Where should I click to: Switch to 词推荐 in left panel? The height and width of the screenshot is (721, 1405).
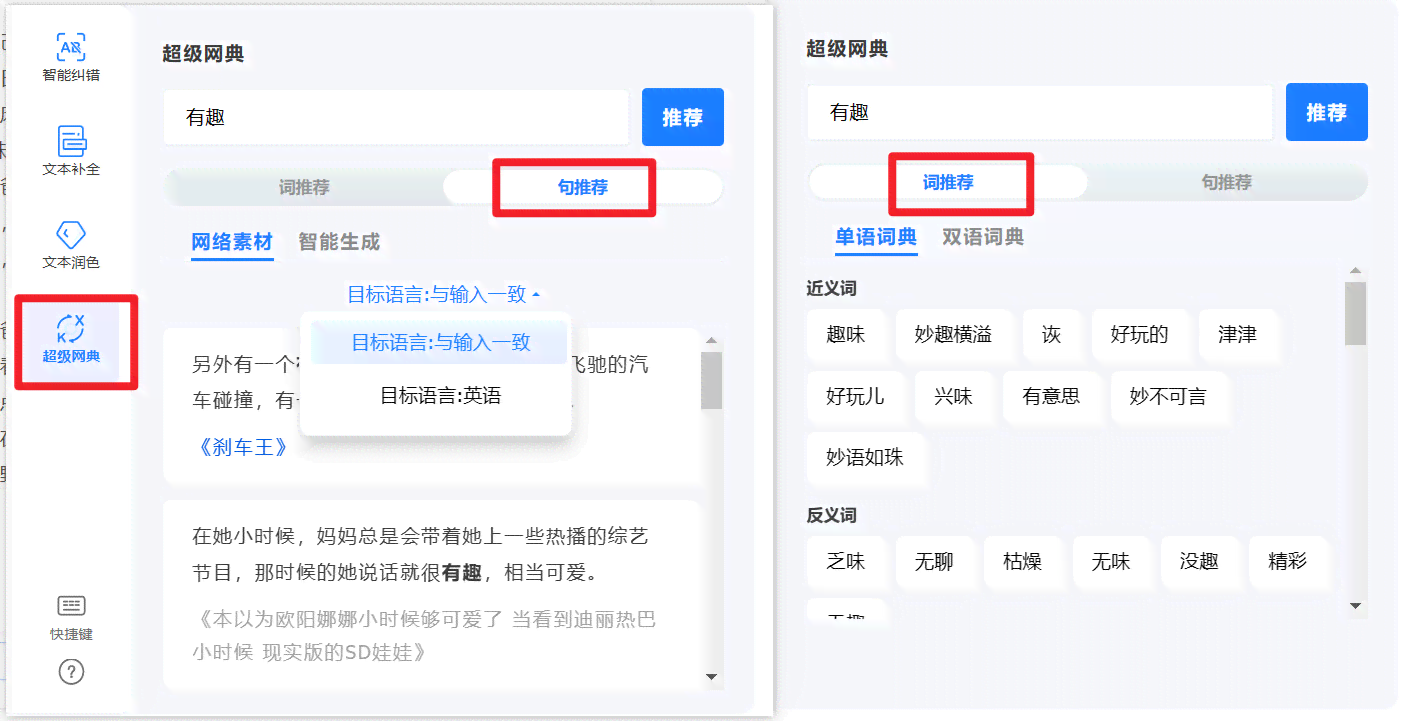tap(304, 187)
